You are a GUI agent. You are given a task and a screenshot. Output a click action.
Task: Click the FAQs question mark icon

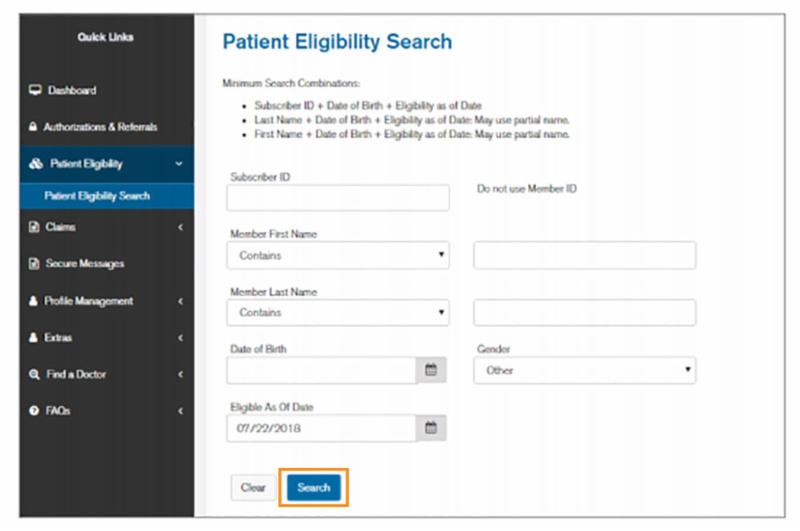[34, 411]
